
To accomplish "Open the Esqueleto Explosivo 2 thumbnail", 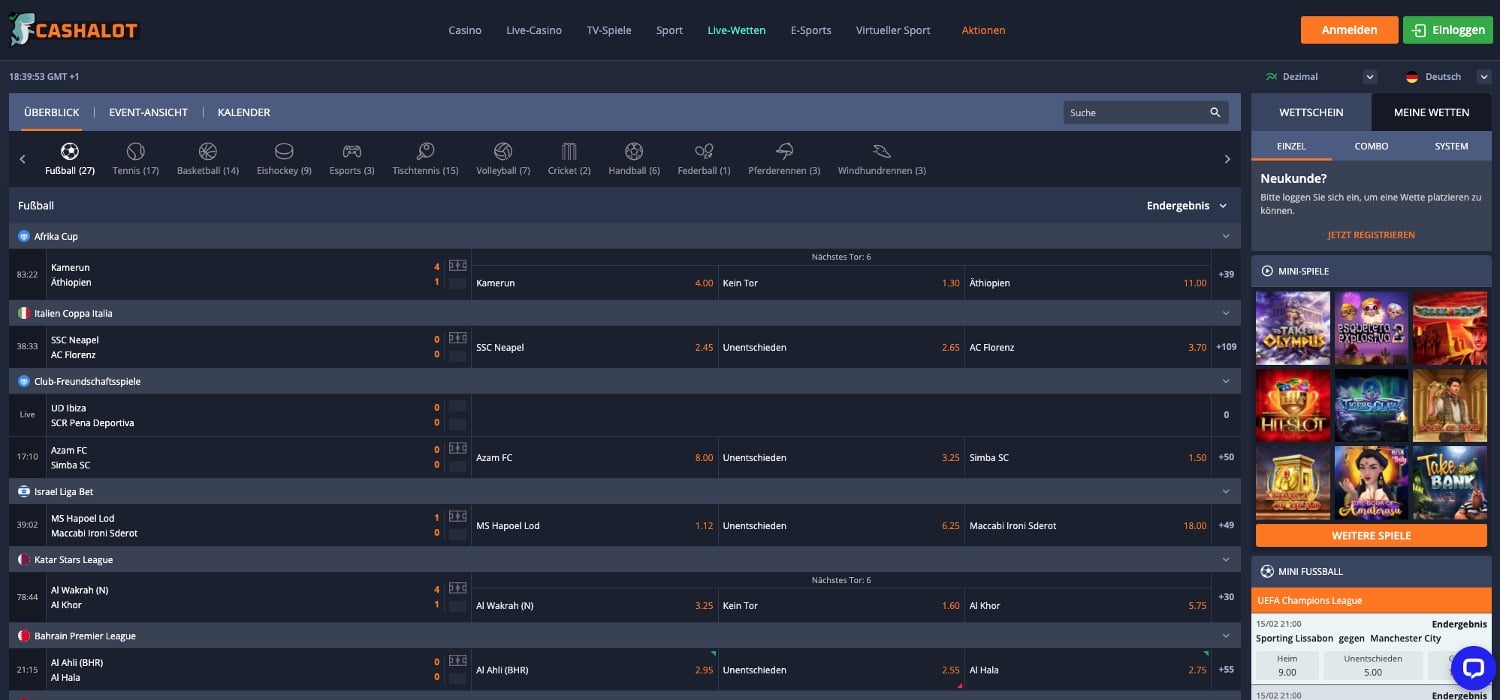I will click(1371, 328).
